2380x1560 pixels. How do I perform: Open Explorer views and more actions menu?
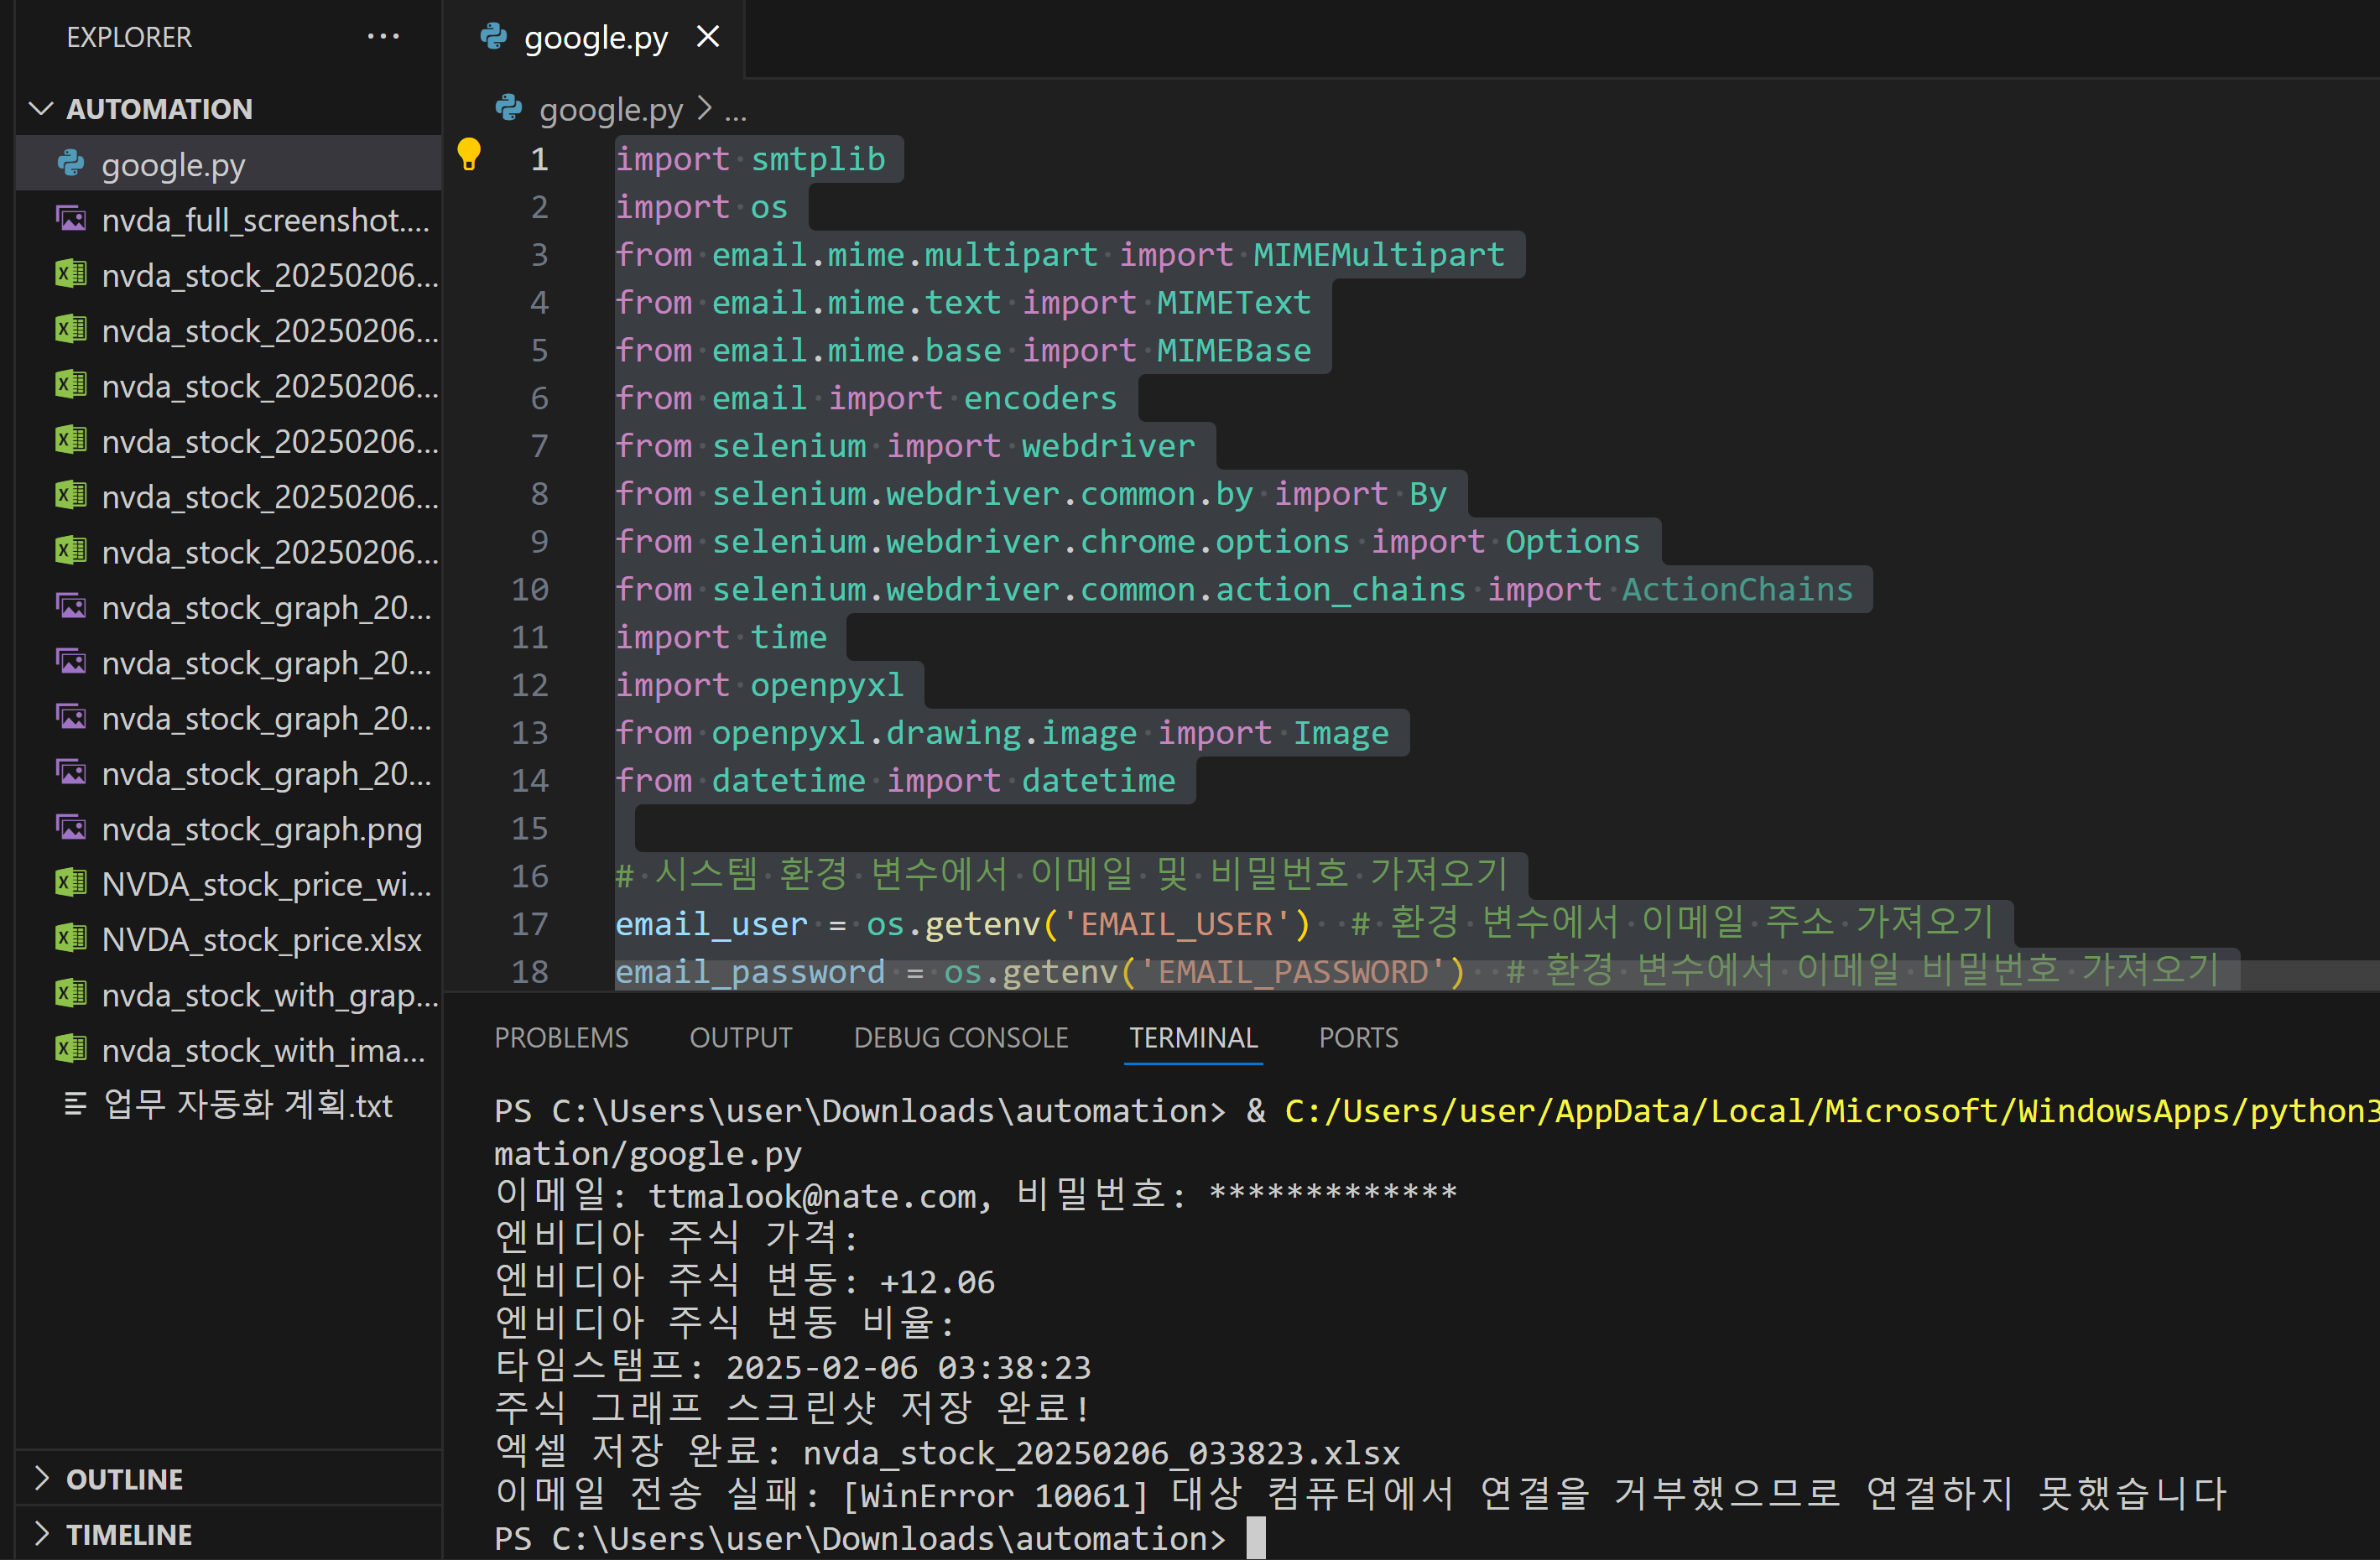click(383, 37)
